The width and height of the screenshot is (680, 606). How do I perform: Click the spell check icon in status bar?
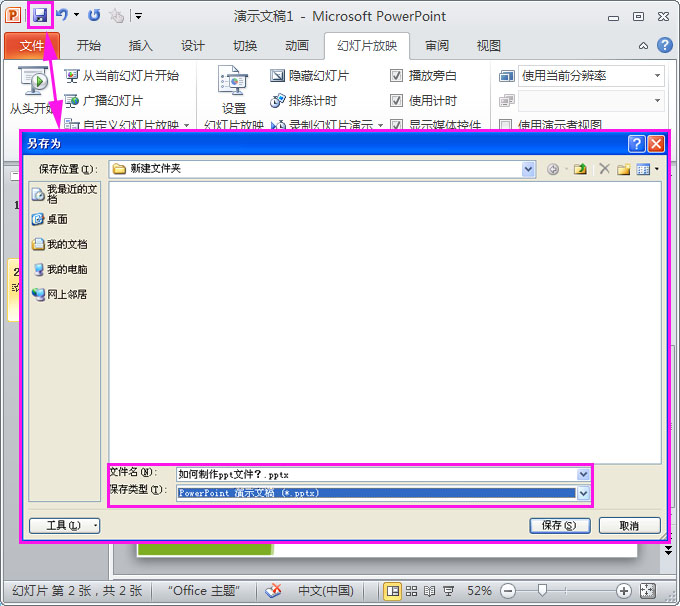click(274, 591)
